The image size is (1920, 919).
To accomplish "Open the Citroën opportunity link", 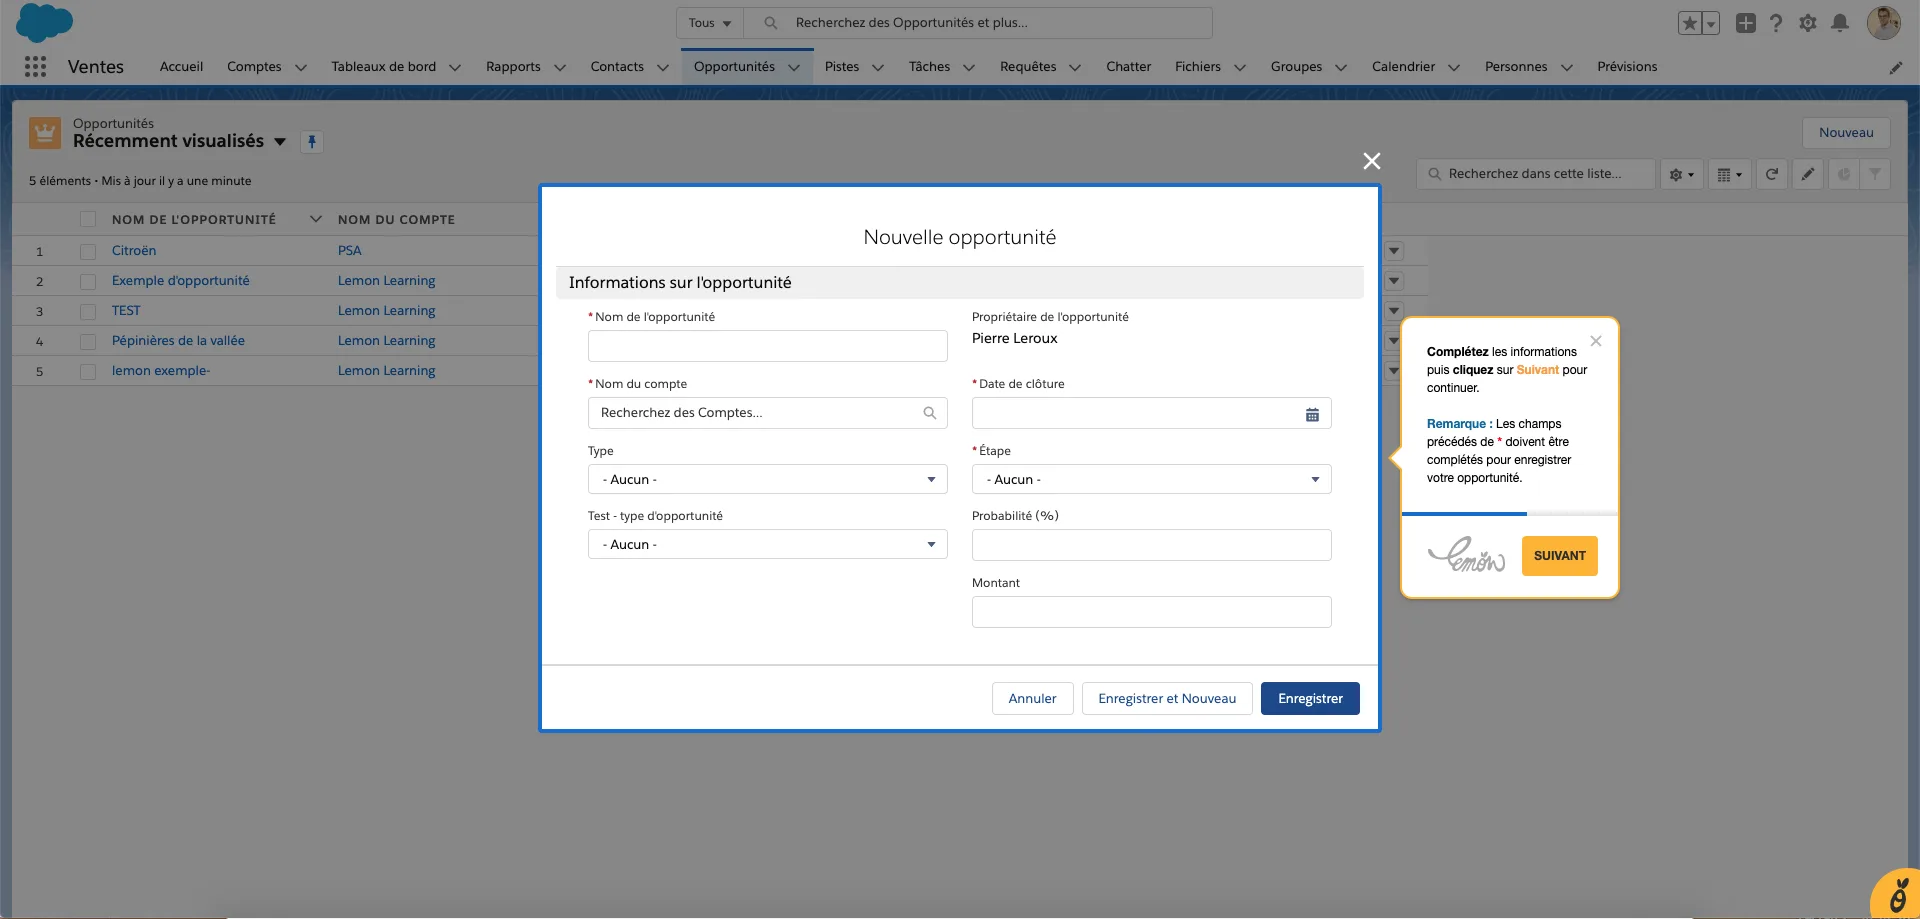I will 134,251.
